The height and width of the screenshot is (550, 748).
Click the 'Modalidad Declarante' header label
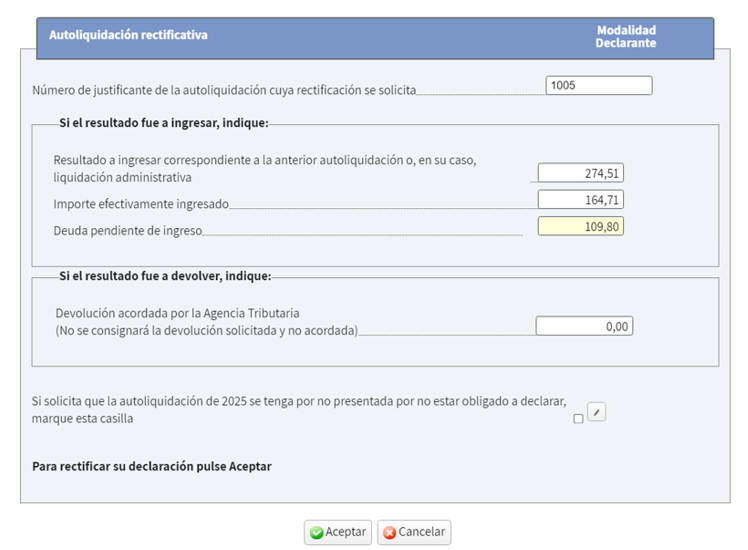[625, 37]
